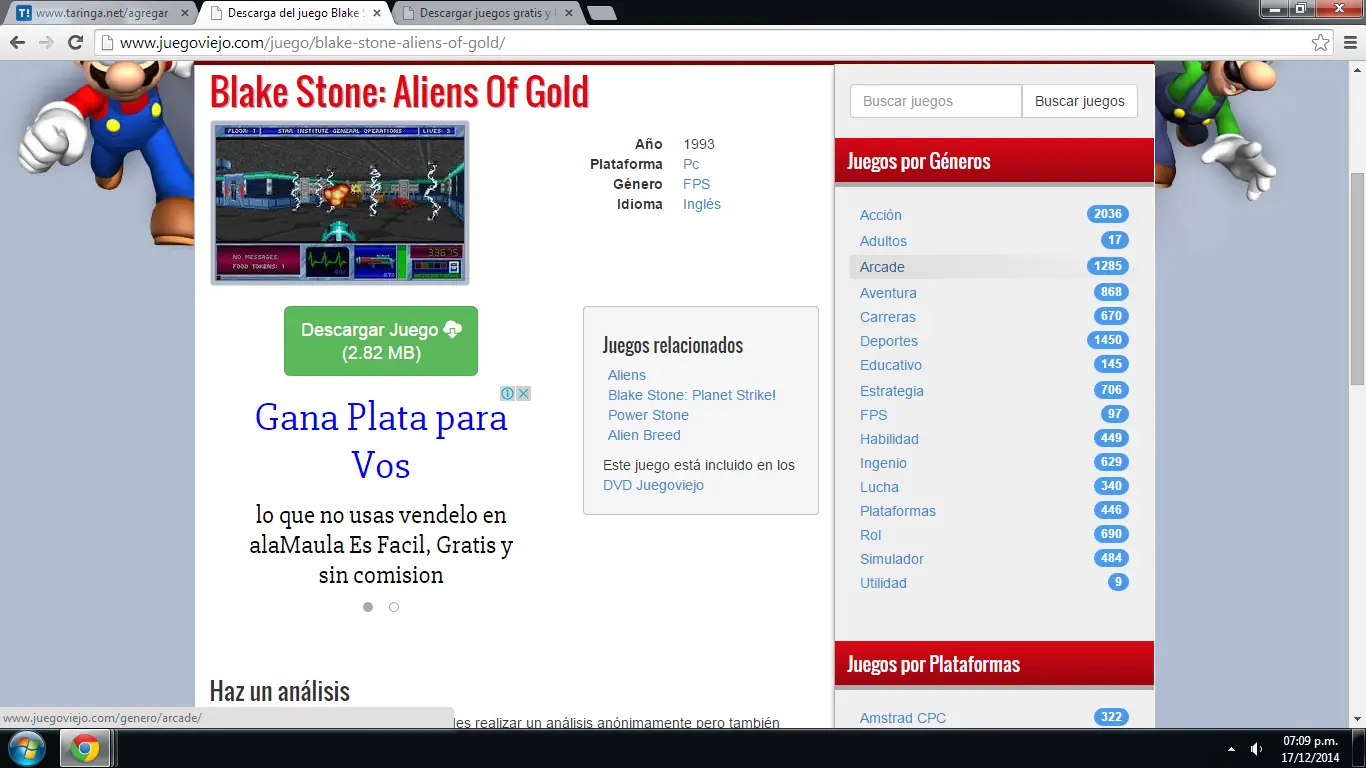Browse the 'Deportes' genre
This screenshot has height=768, width=1366.
(889, 341)
